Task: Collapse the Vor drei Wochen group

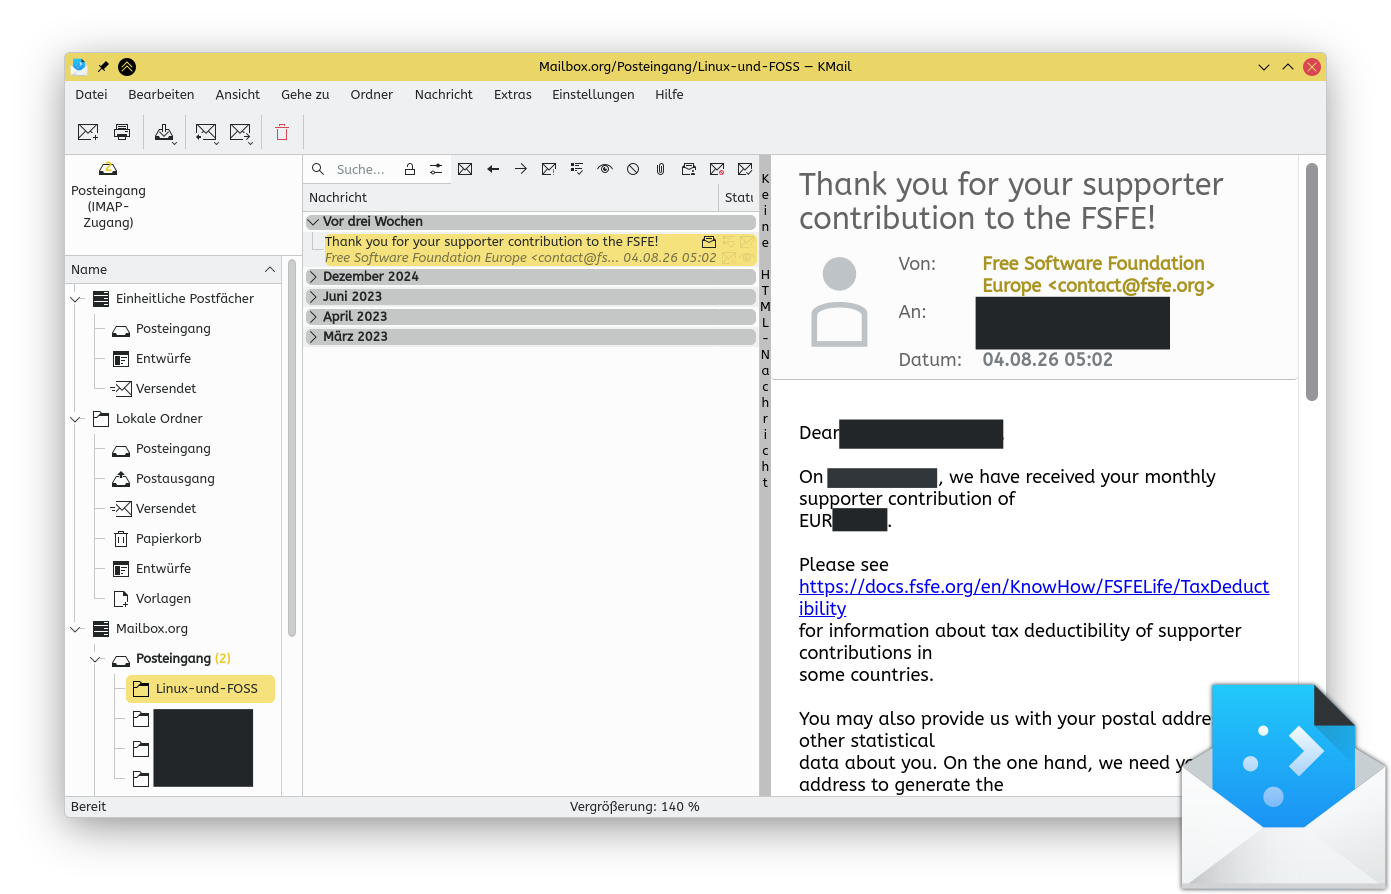Action: coord(314,222)
